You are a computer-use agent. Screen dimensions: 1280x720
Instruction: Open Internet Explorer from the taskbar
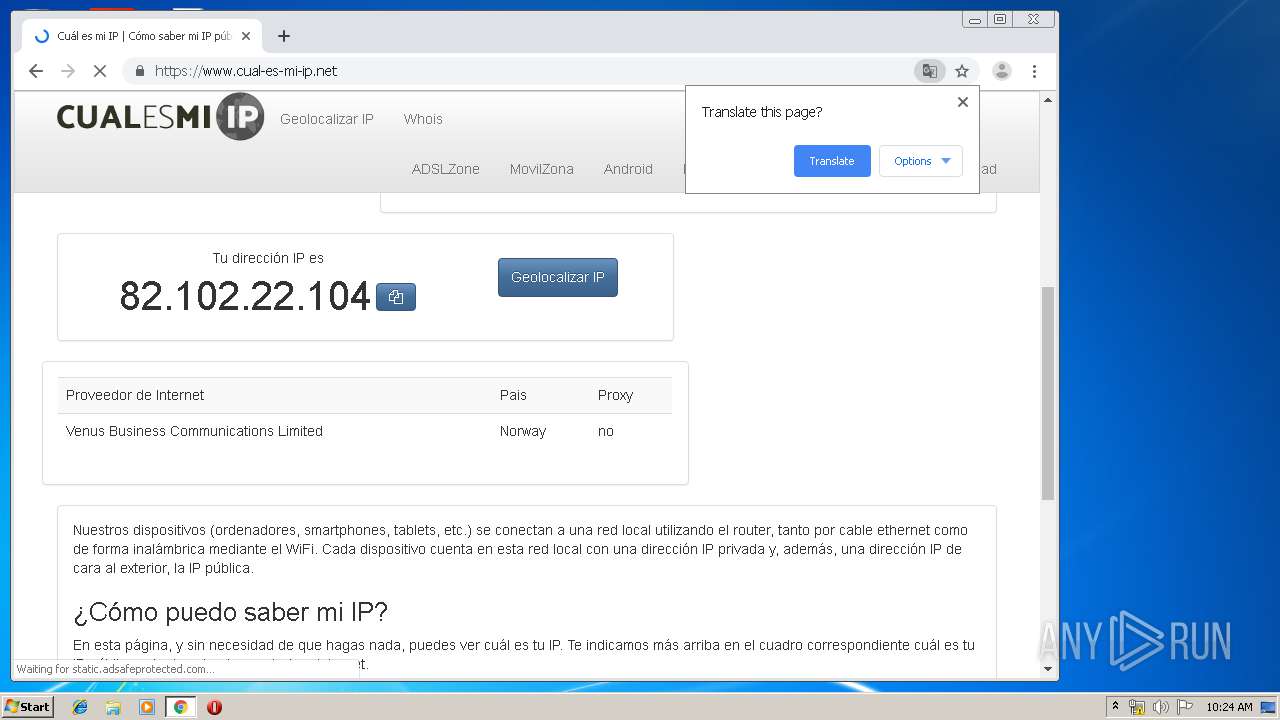80,707
